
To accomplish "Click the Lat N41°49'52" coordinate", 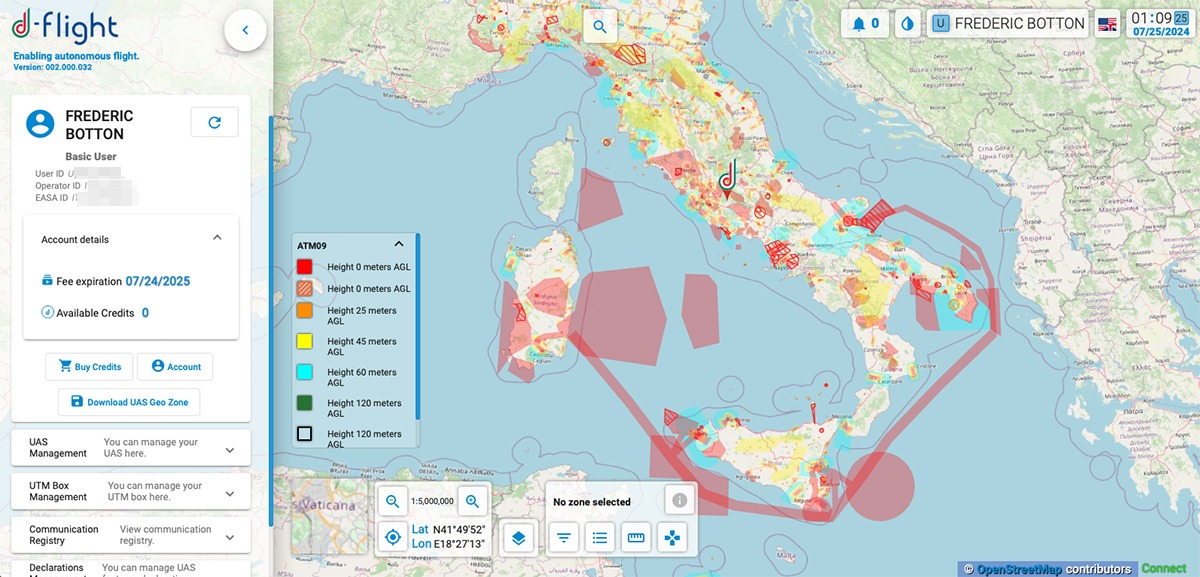I will tap(449, 529).
